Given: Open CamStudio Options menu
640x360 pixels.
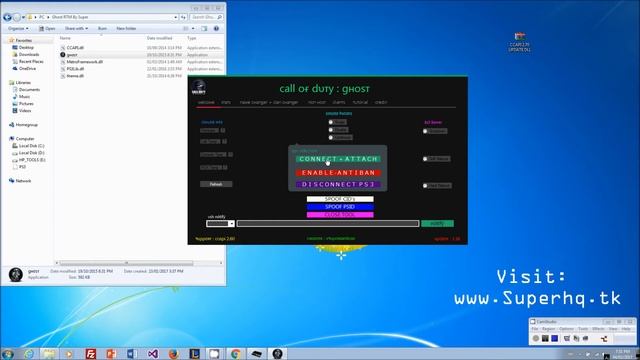Looking at the screenshot, I should pos(566,329).
